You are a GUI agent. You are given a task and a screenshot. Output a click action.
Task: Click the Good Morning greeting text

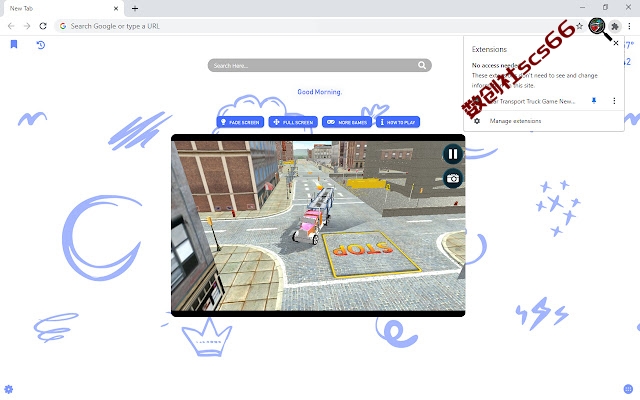coord(320,92)
